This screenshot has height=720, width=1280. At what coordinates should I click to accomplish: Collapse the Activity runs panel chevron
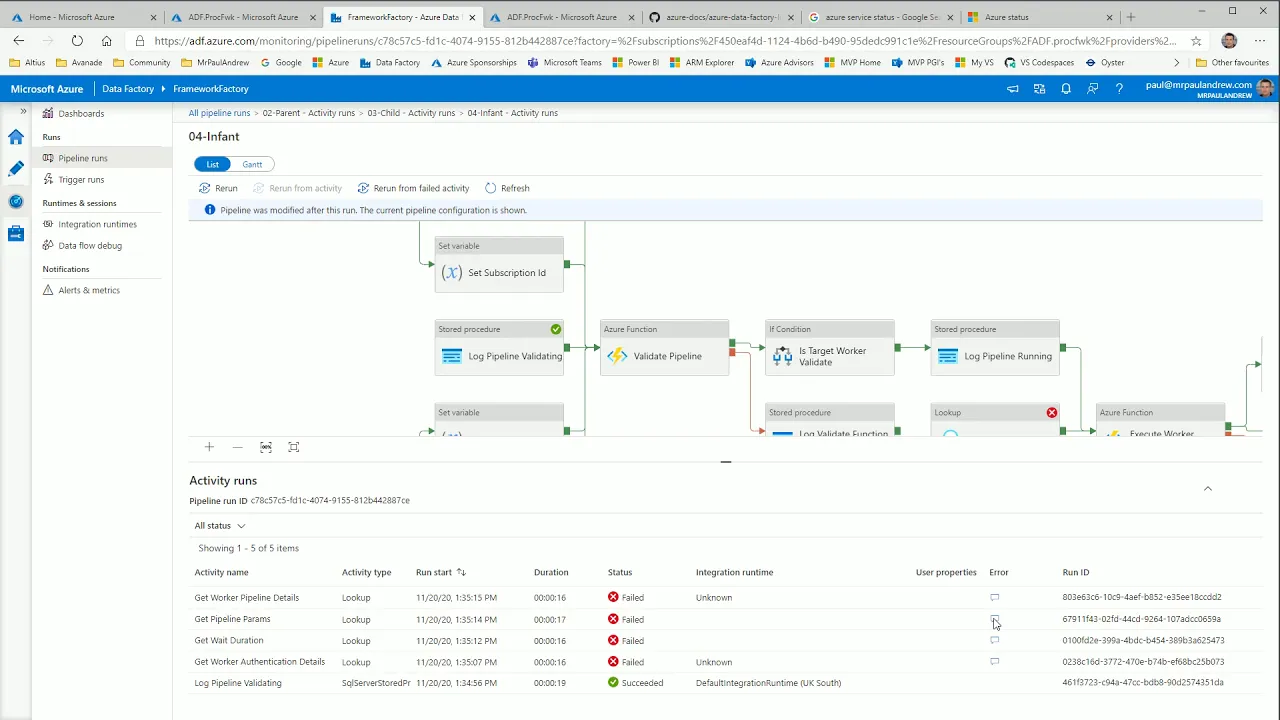(x=1207, y=489)
